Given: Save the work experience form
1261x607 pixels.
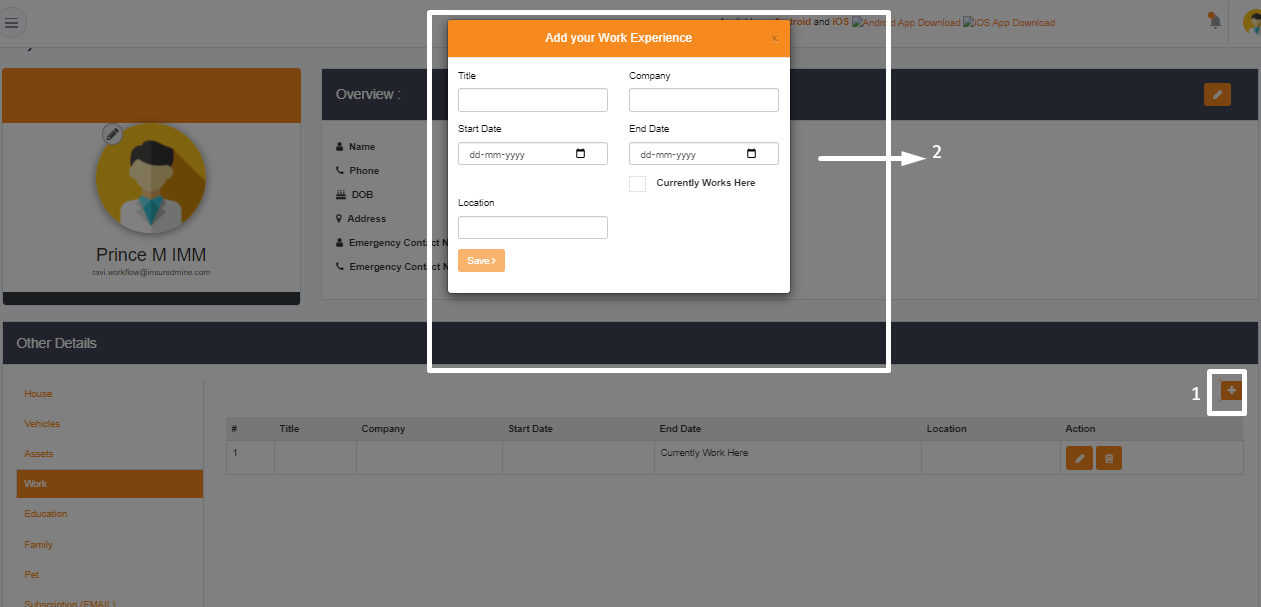Looking at the screenshot, I should point(481,260).
